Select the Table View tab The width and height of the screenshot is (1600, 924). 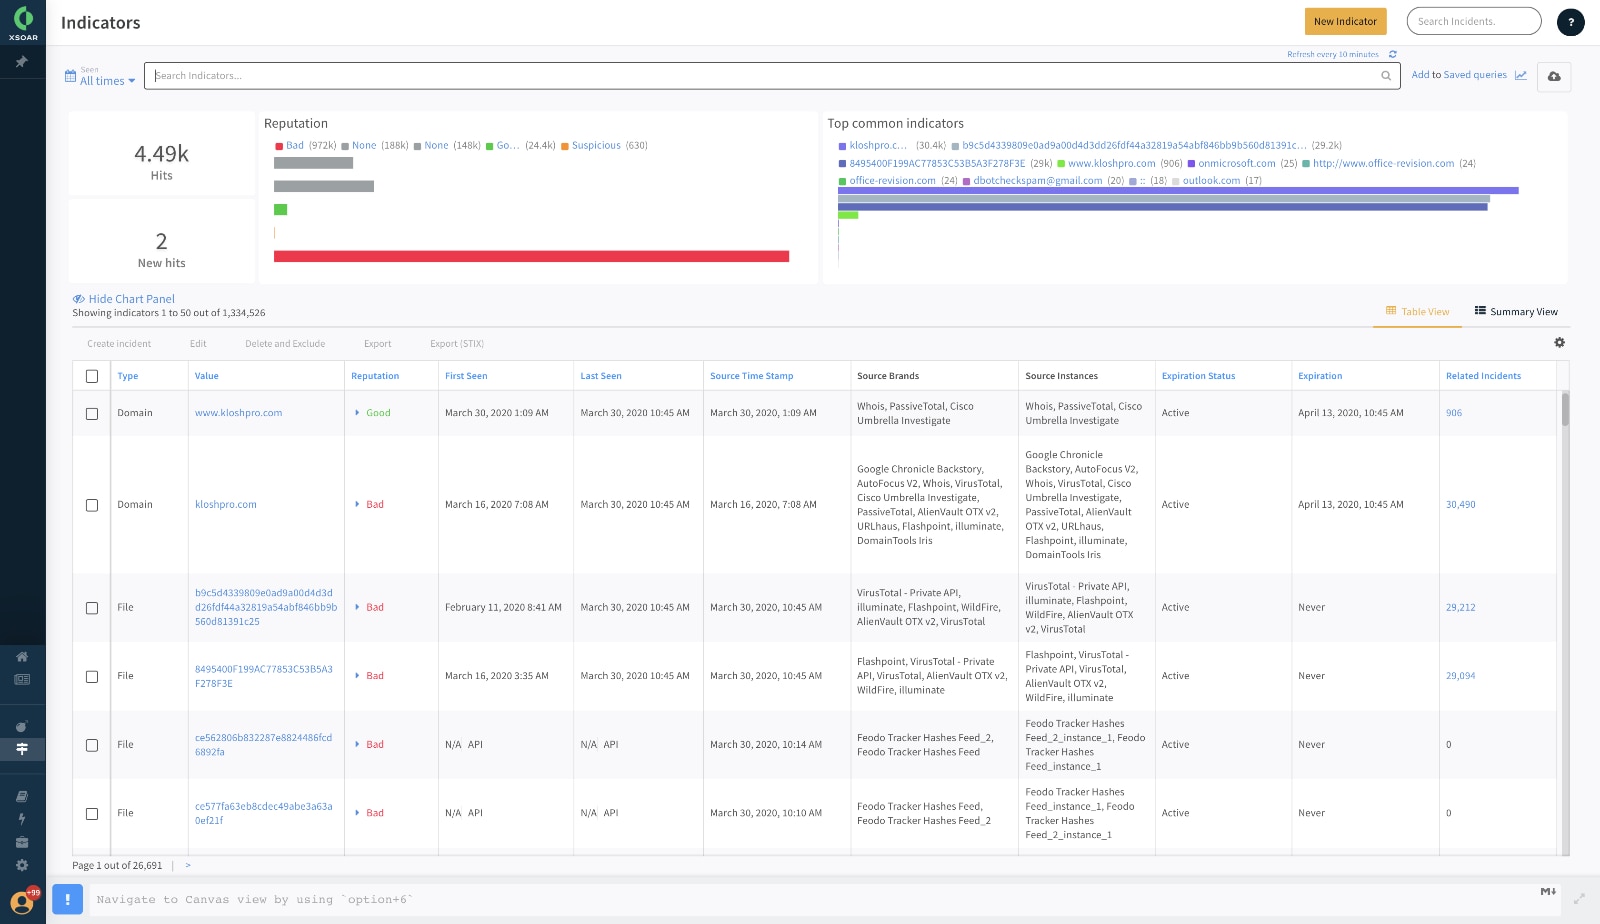coord(1417,312)
